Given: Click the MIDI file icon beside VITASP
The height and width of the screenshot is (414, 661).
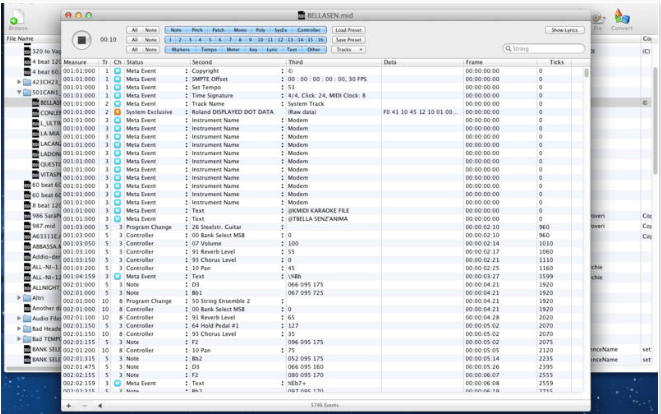Looking at the screenshot, I should click(36, 174).
